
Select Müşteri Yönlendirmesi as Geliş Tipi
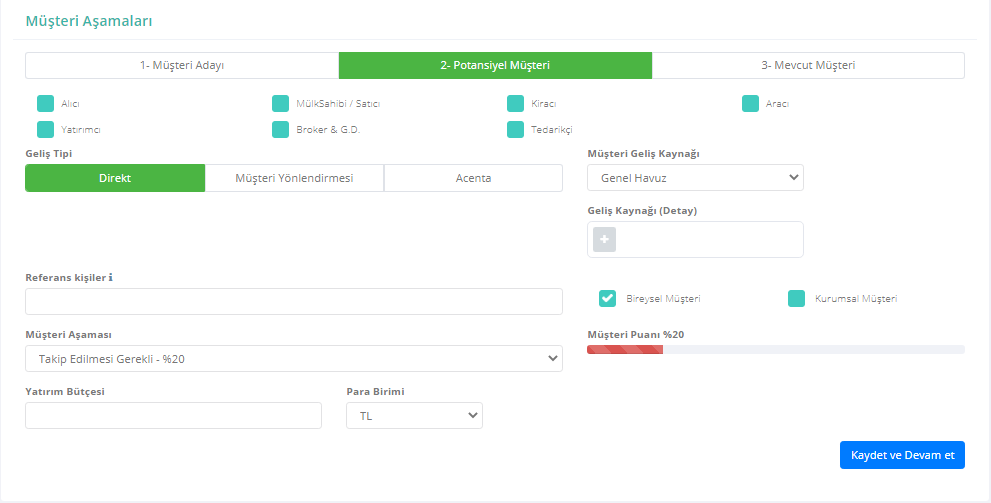coord(295,178)
